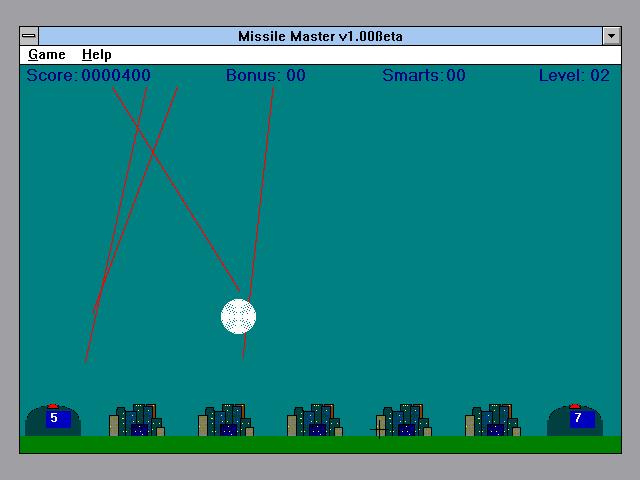The height and width of the screenshot is (480, 640).
Task: Open the Game menu
Action: [x=47, y=55]
